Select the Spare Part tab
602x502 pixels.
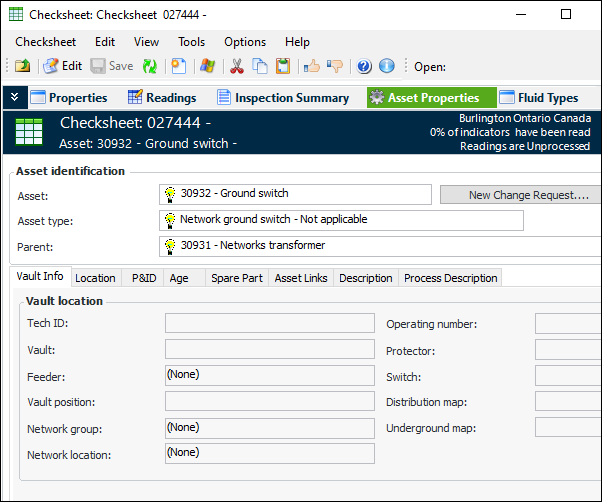(x=237, y=278)
